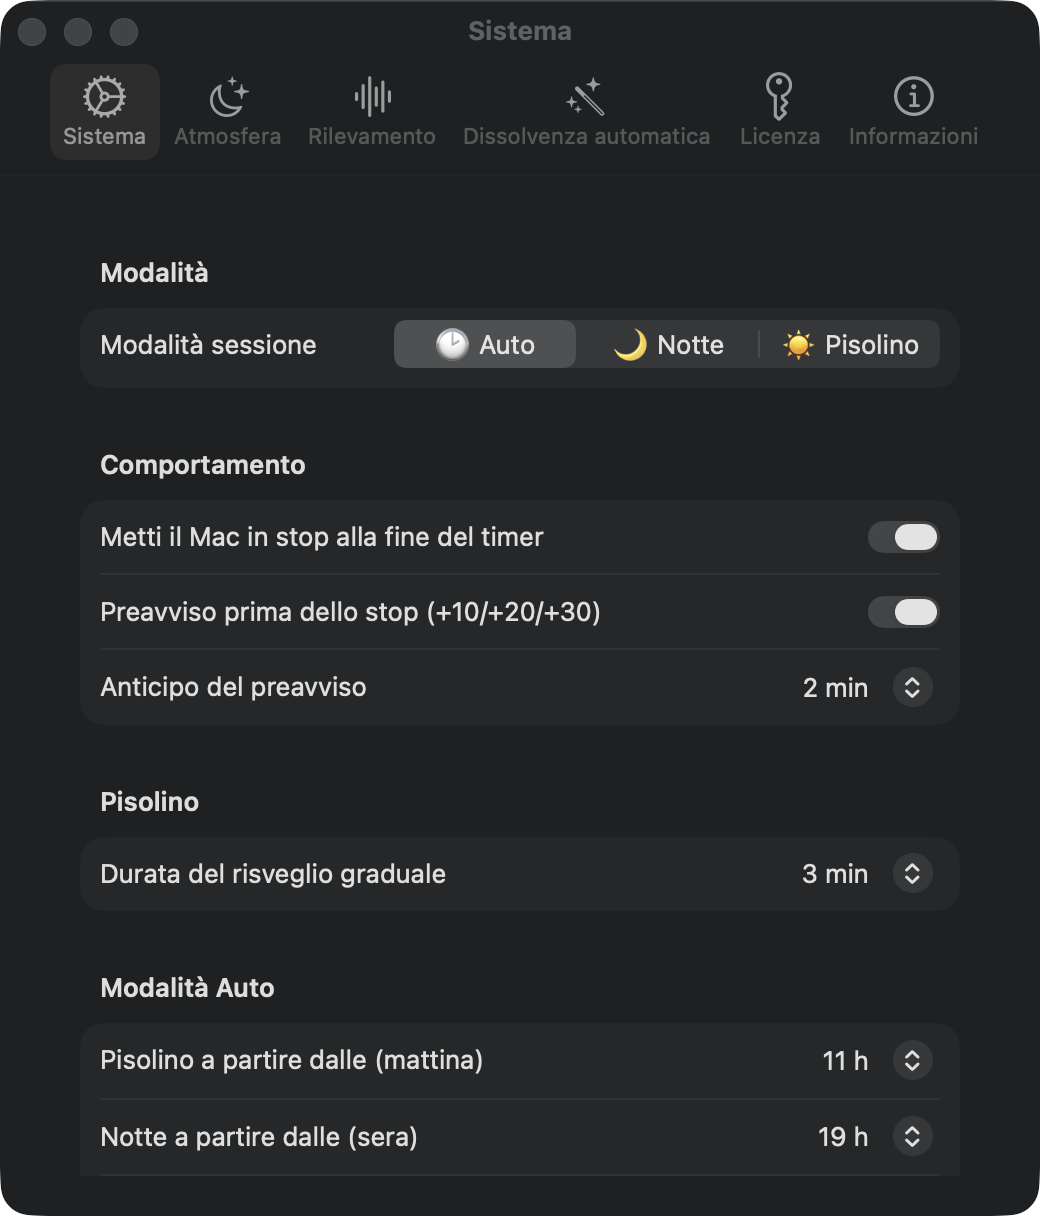Choose the Notte moon session mode
1040x1216 pixels.
click(x=668, y=345)
